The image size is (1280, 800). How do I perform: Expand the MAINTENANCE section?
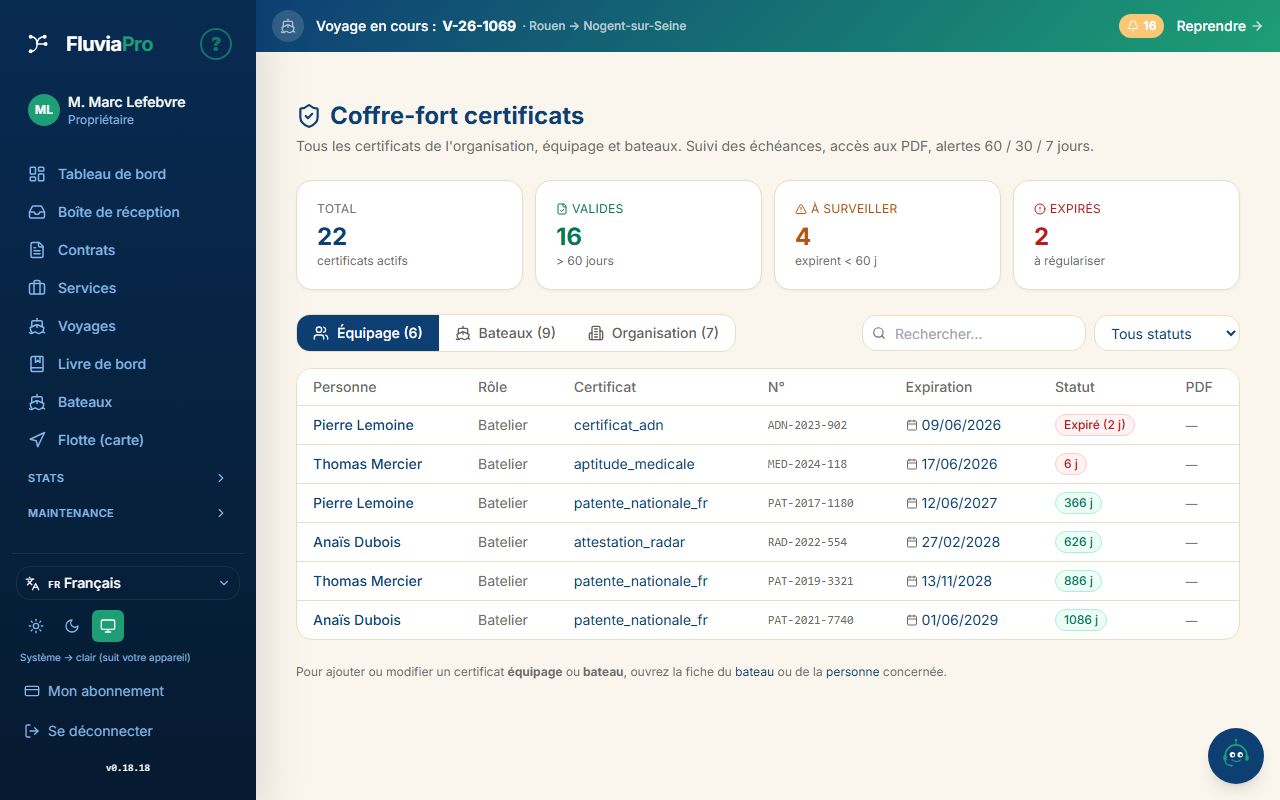[x=128, y=513]
